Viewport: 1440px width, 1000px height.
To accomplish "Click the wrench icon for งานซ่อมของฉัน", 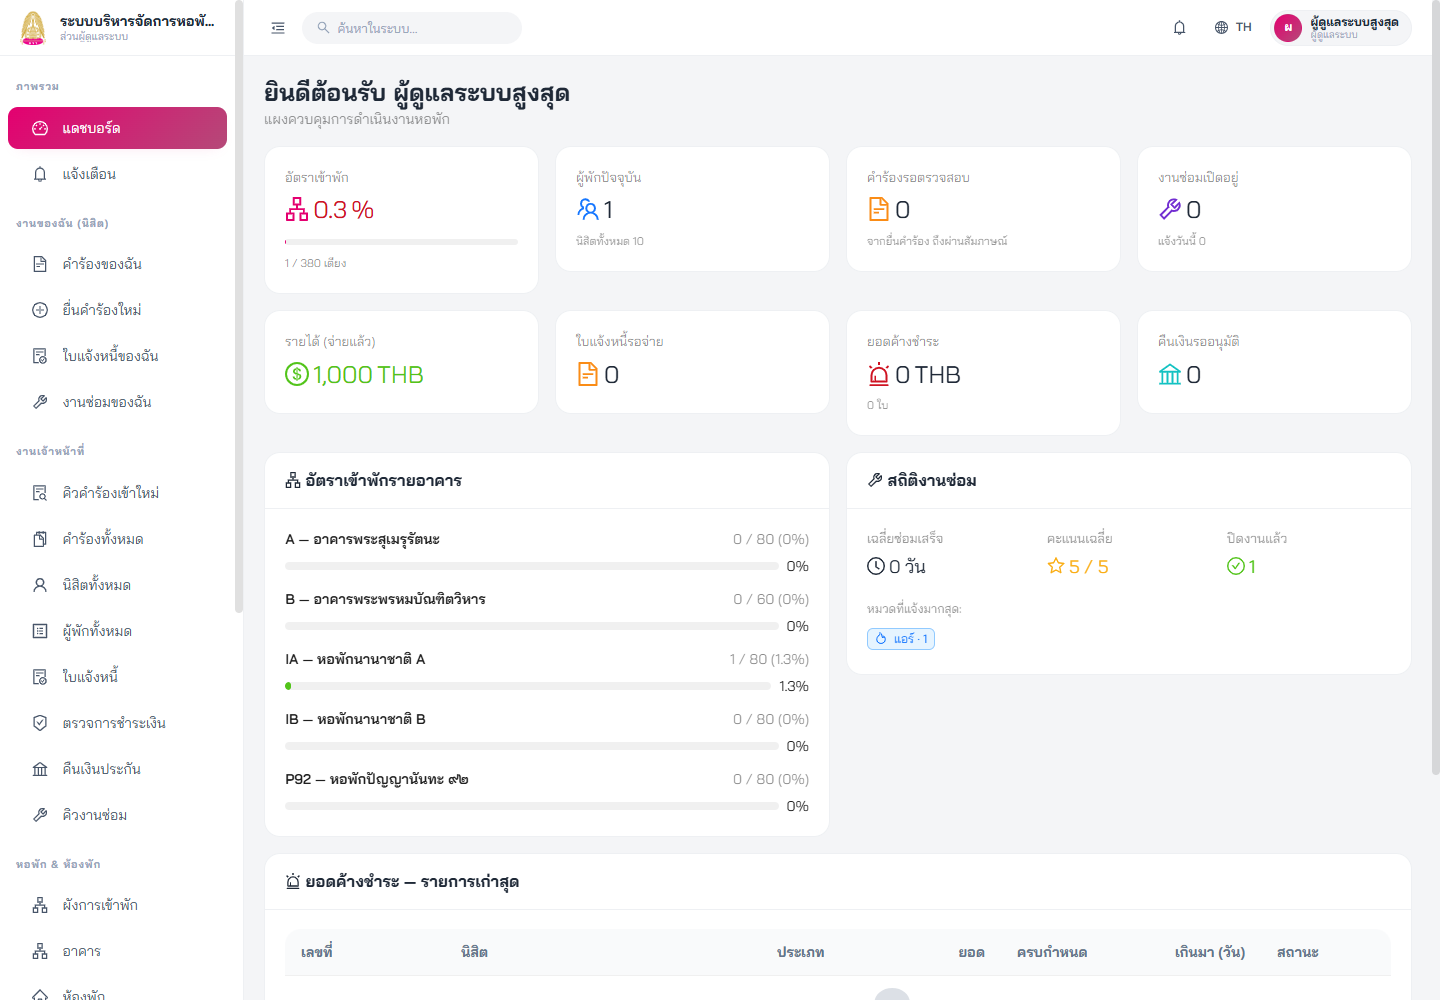I will pos(40,402).
